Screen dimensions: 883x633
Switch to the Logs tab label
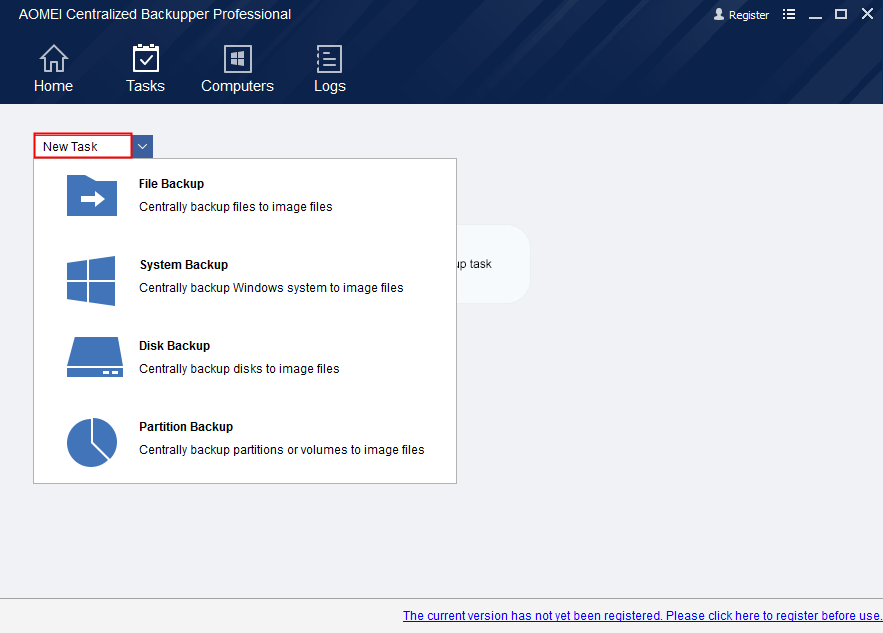coord(330,86)
